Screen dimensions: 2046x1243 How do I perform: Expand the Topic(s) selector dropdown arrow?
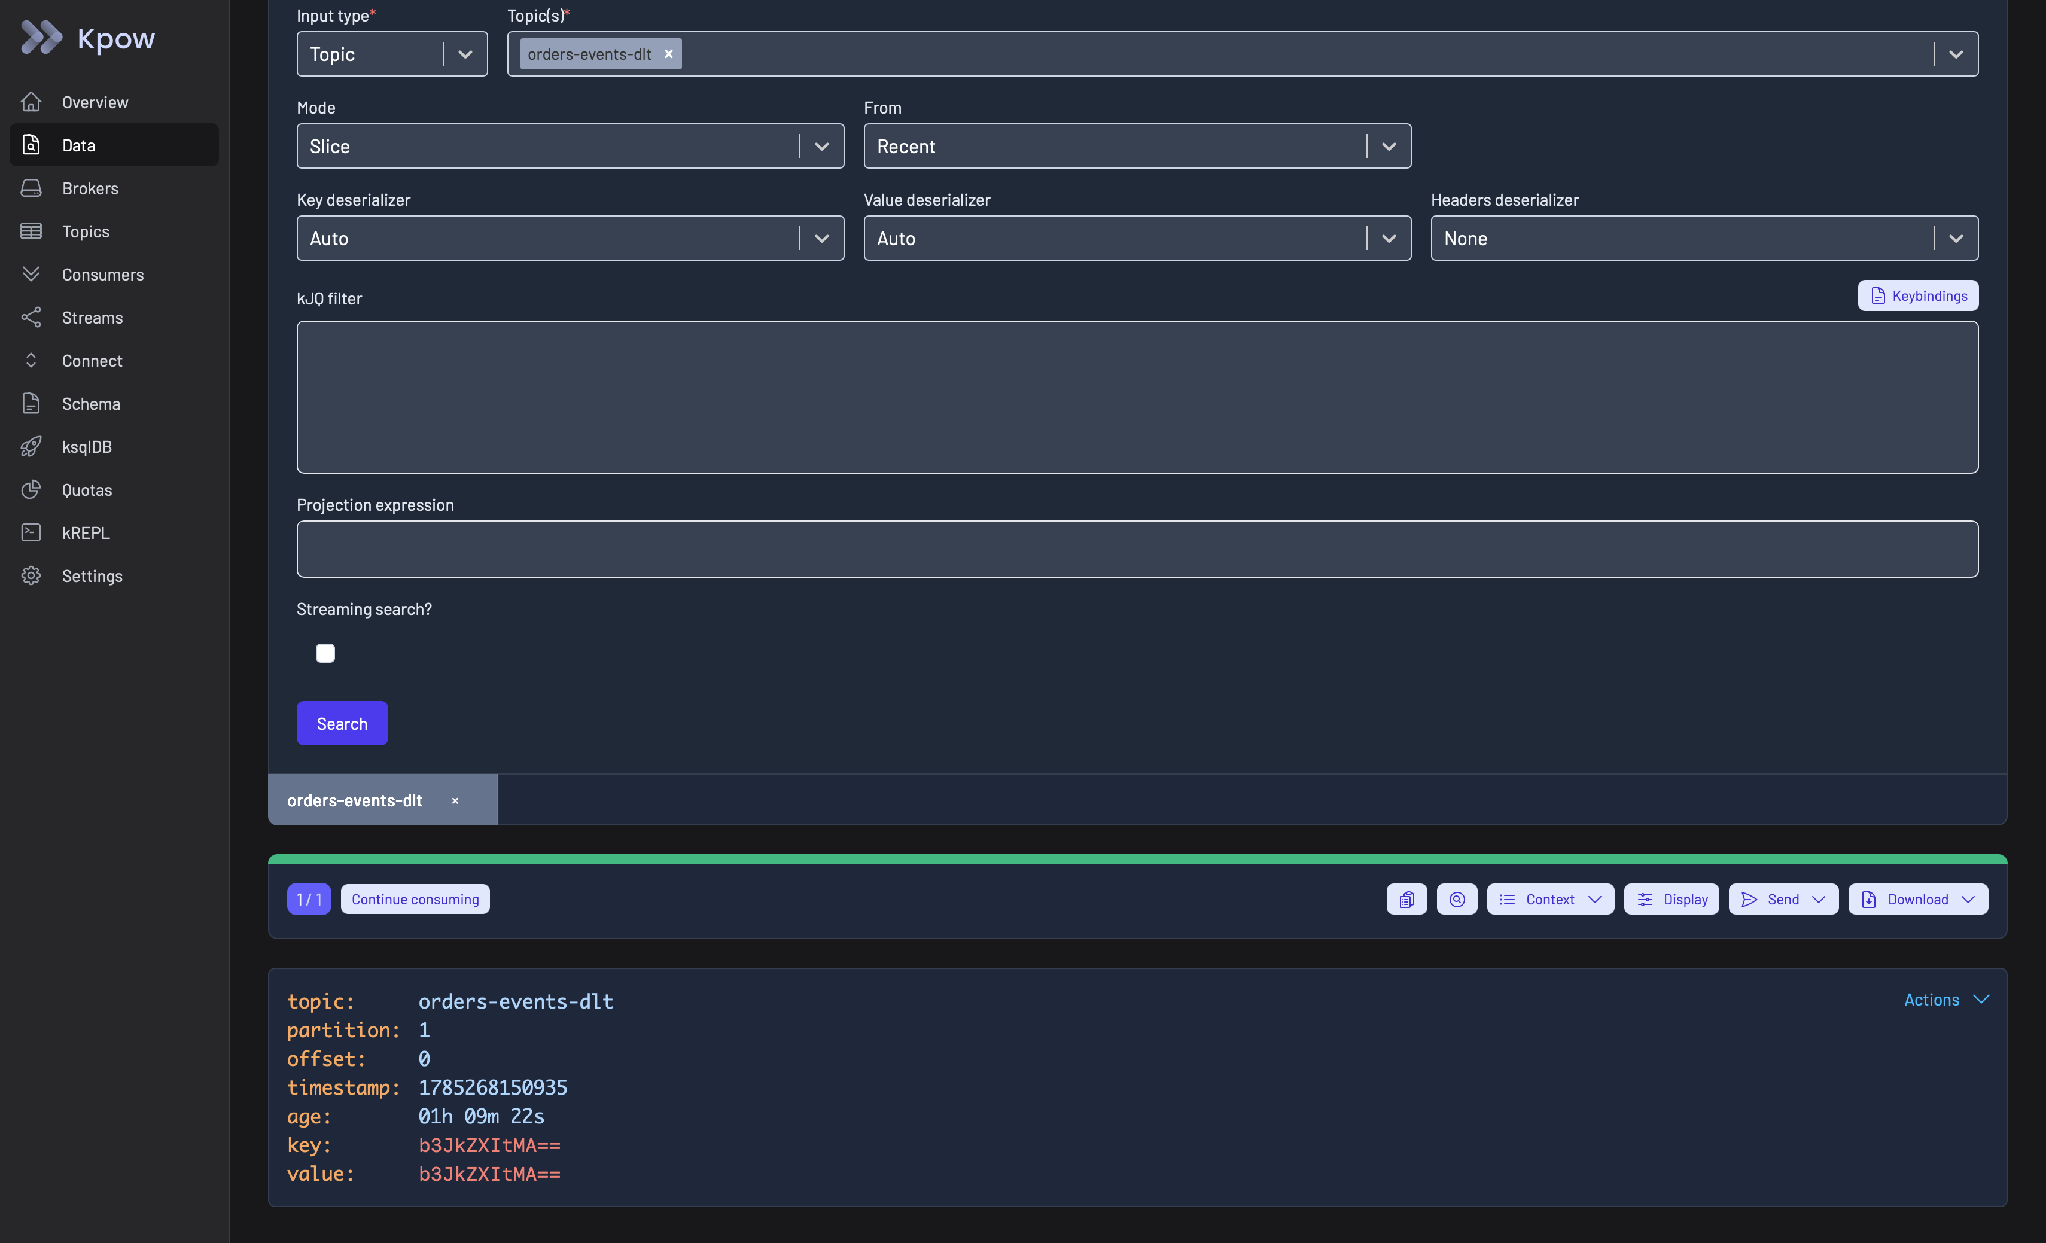coord(1956,54)
